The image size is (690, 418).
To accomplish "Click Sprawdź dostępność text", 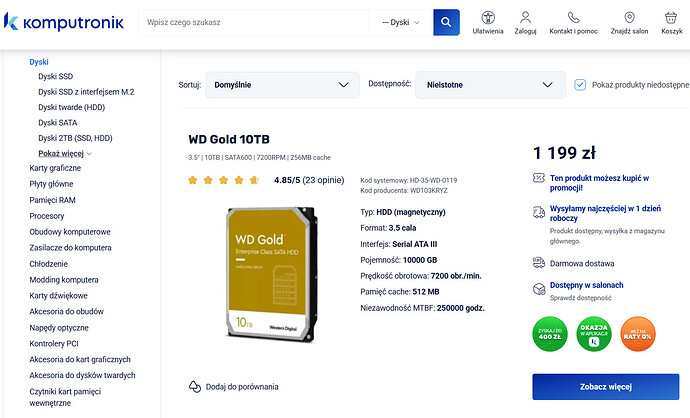I will tap(580, 298).
